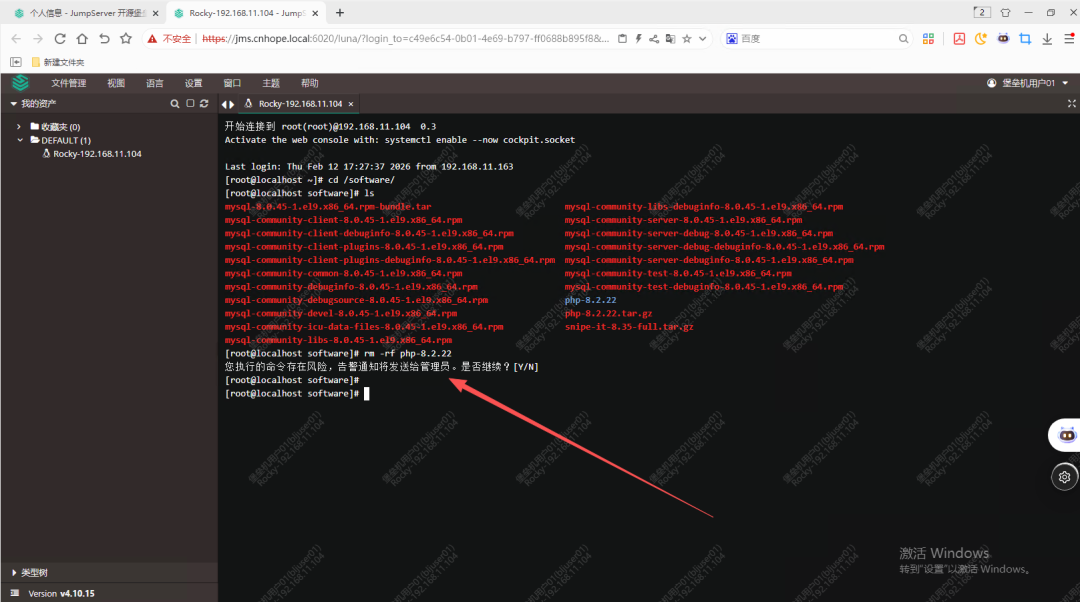Click the red PDF tool icon
The height and width of the screenshot is (602, 1080).
click(x=959, y=39)
